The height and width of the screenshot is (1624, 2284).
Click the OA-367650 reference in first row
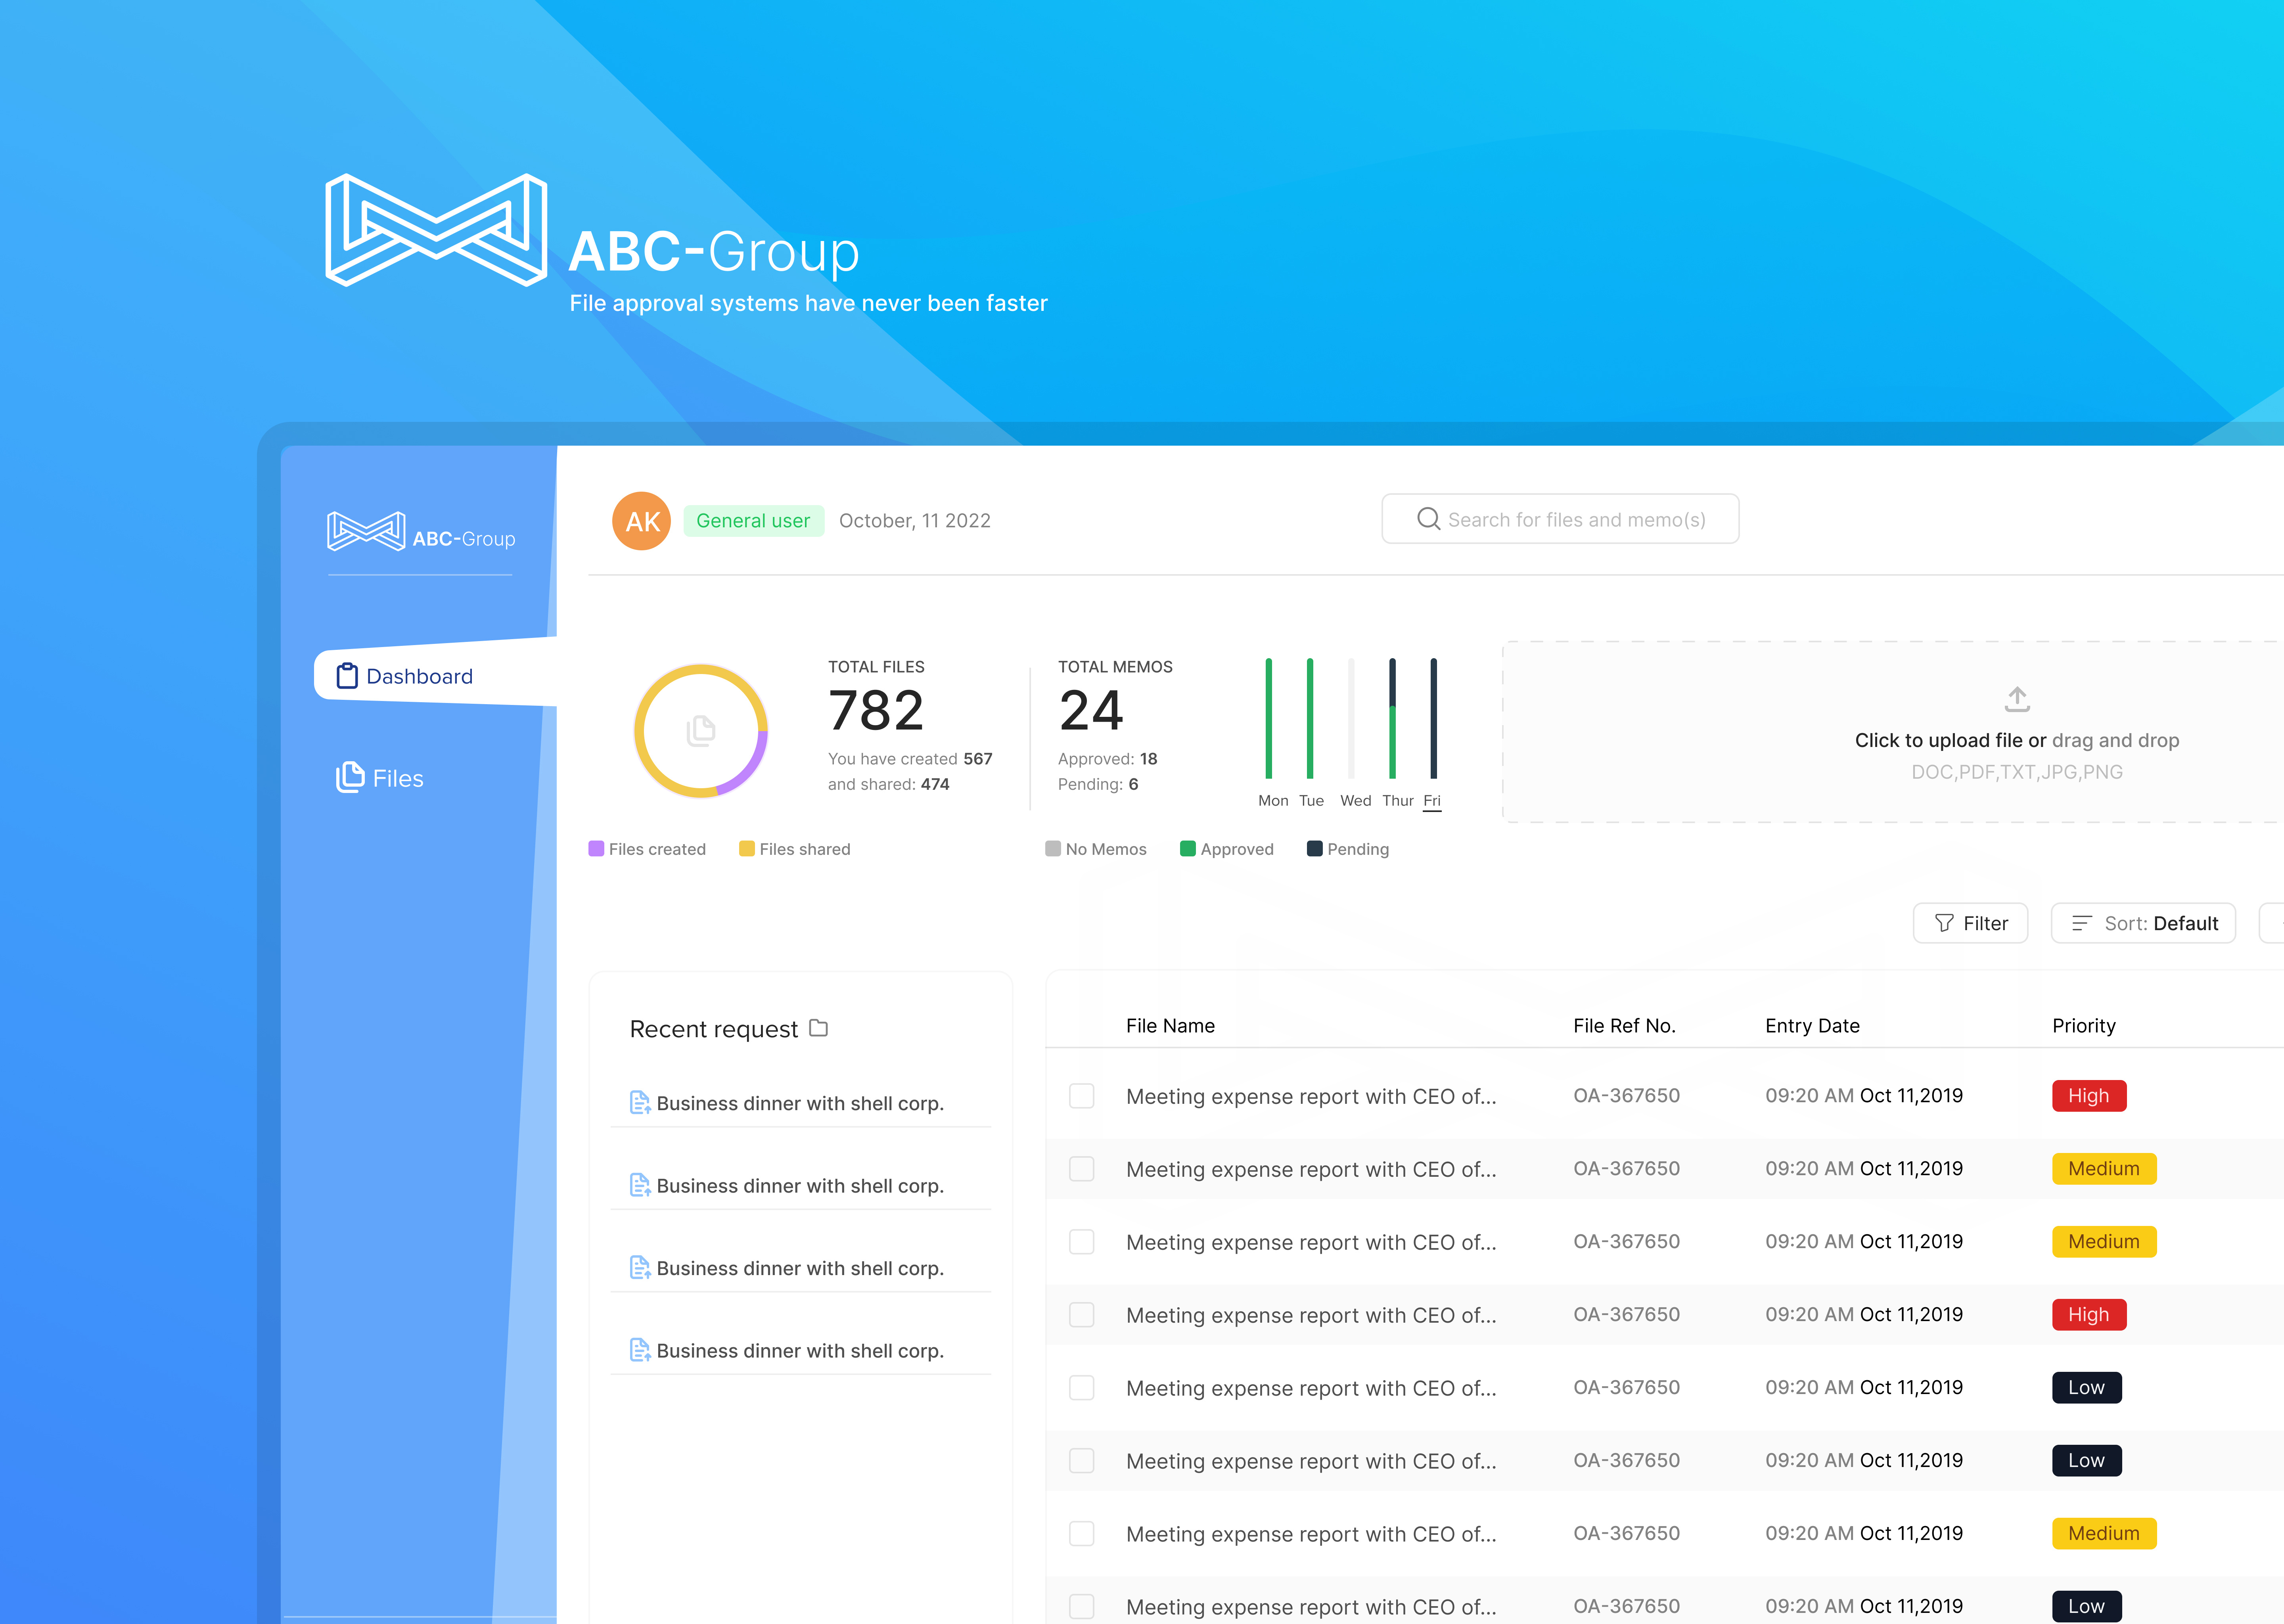1626,1096
